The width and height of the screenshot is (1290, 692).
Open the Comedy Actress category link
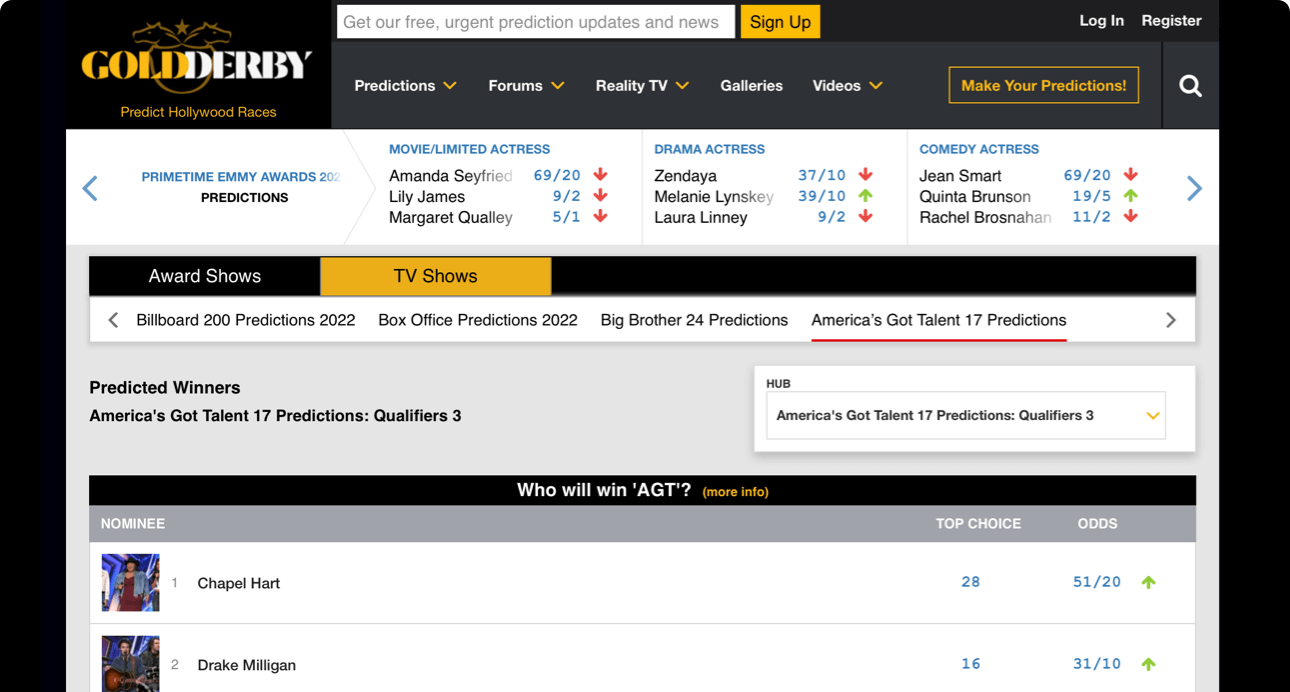tap(979, 149)
